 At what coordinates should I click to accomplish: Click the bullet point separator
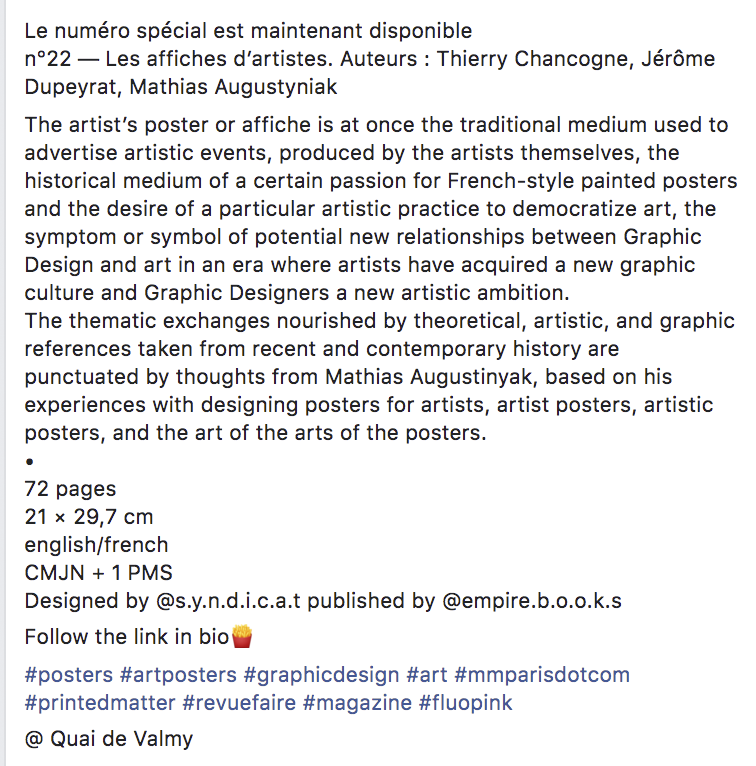(x=30, y=462)
